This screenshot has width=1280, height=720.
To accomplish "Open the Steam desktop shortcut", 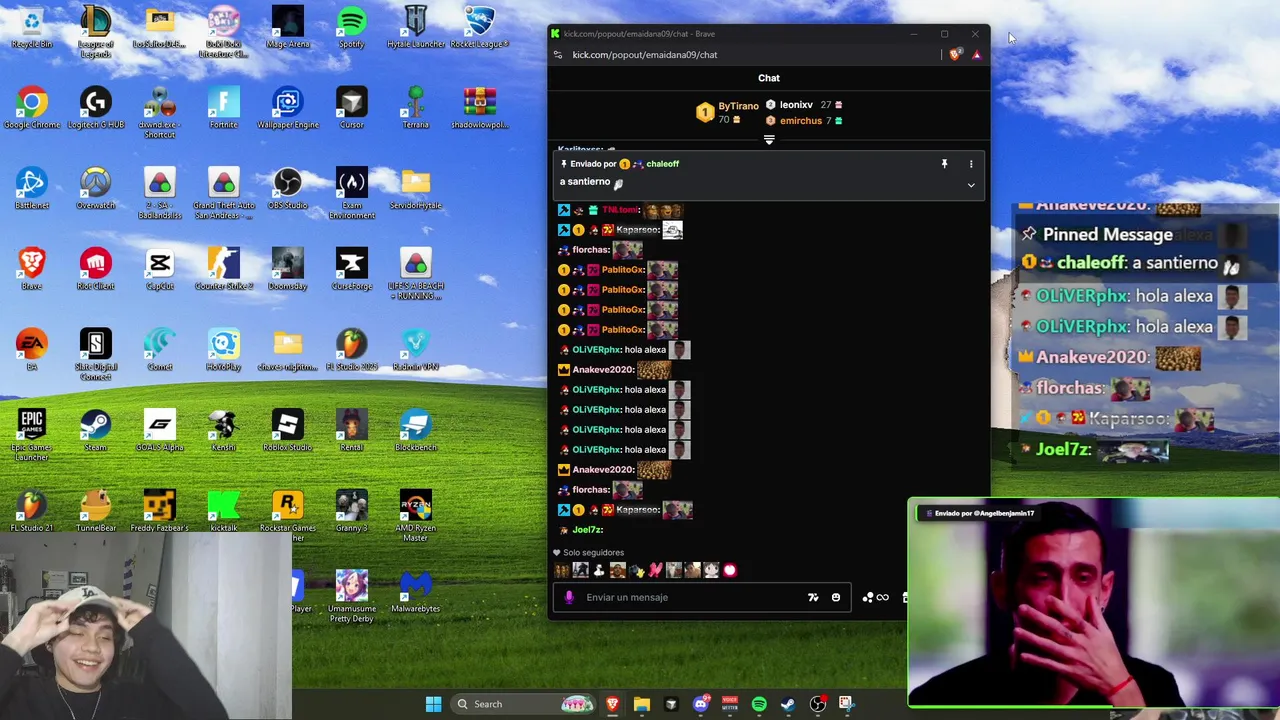I will click(x=95, y=431).
